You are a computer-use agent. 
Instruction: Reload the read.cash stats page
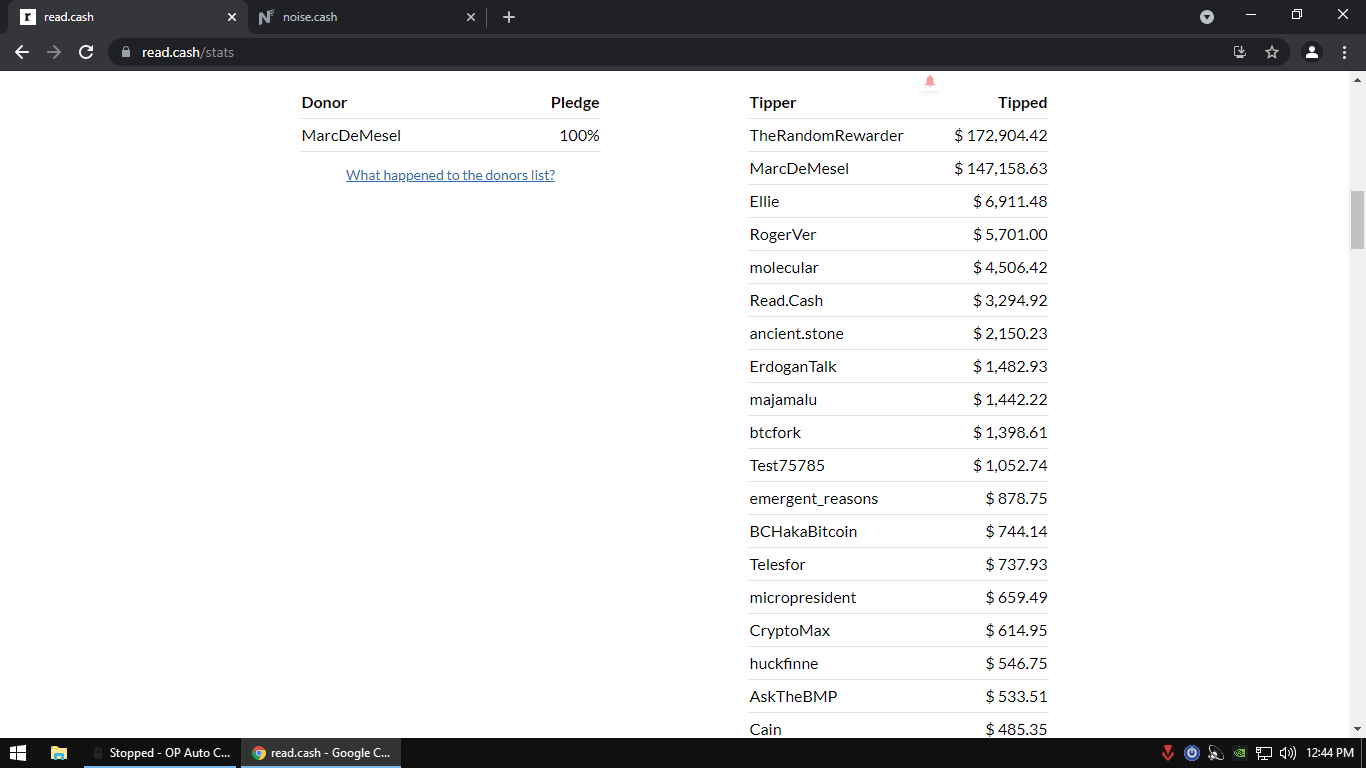[86, 52]
